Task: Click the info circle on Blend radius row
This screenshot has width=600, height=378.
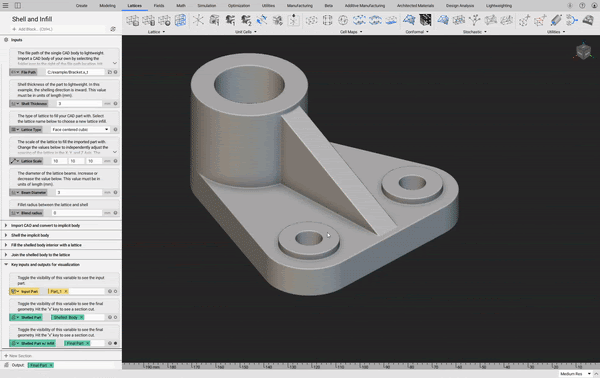Action: pos(116,213)
